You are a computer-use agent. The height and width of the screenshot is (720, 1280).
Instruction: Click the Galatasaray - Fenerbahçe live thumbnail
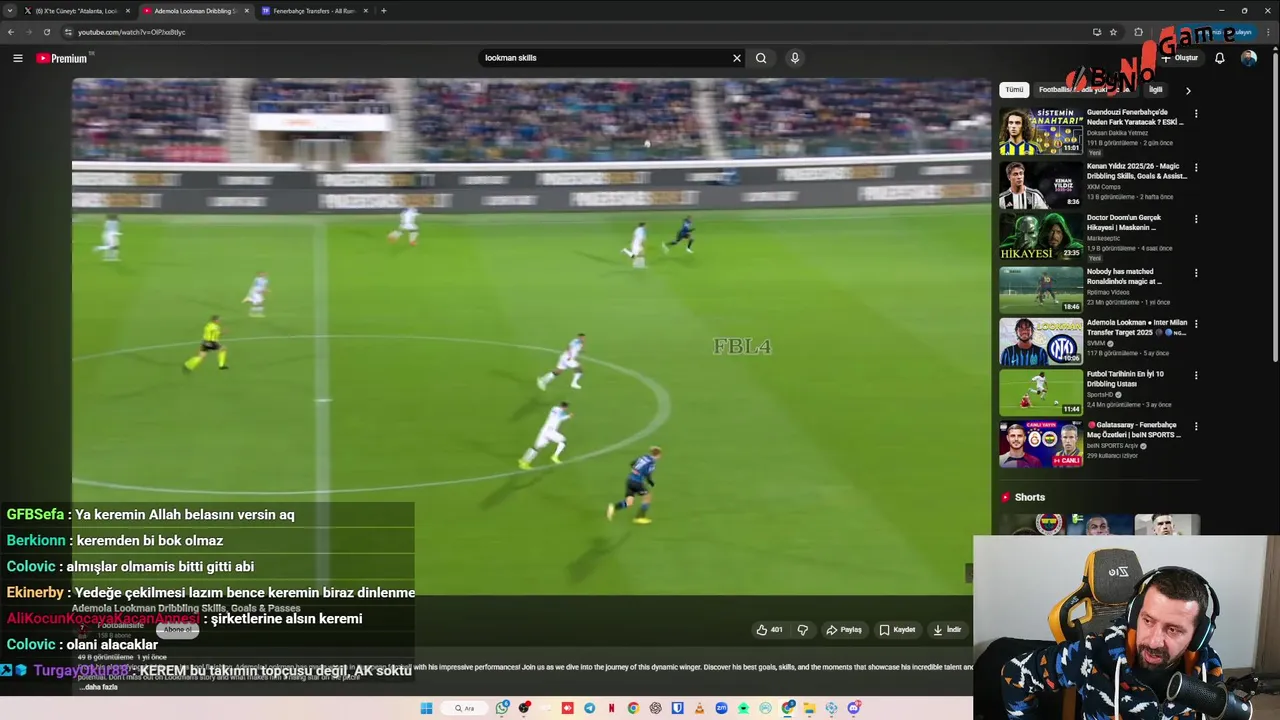1041,444
